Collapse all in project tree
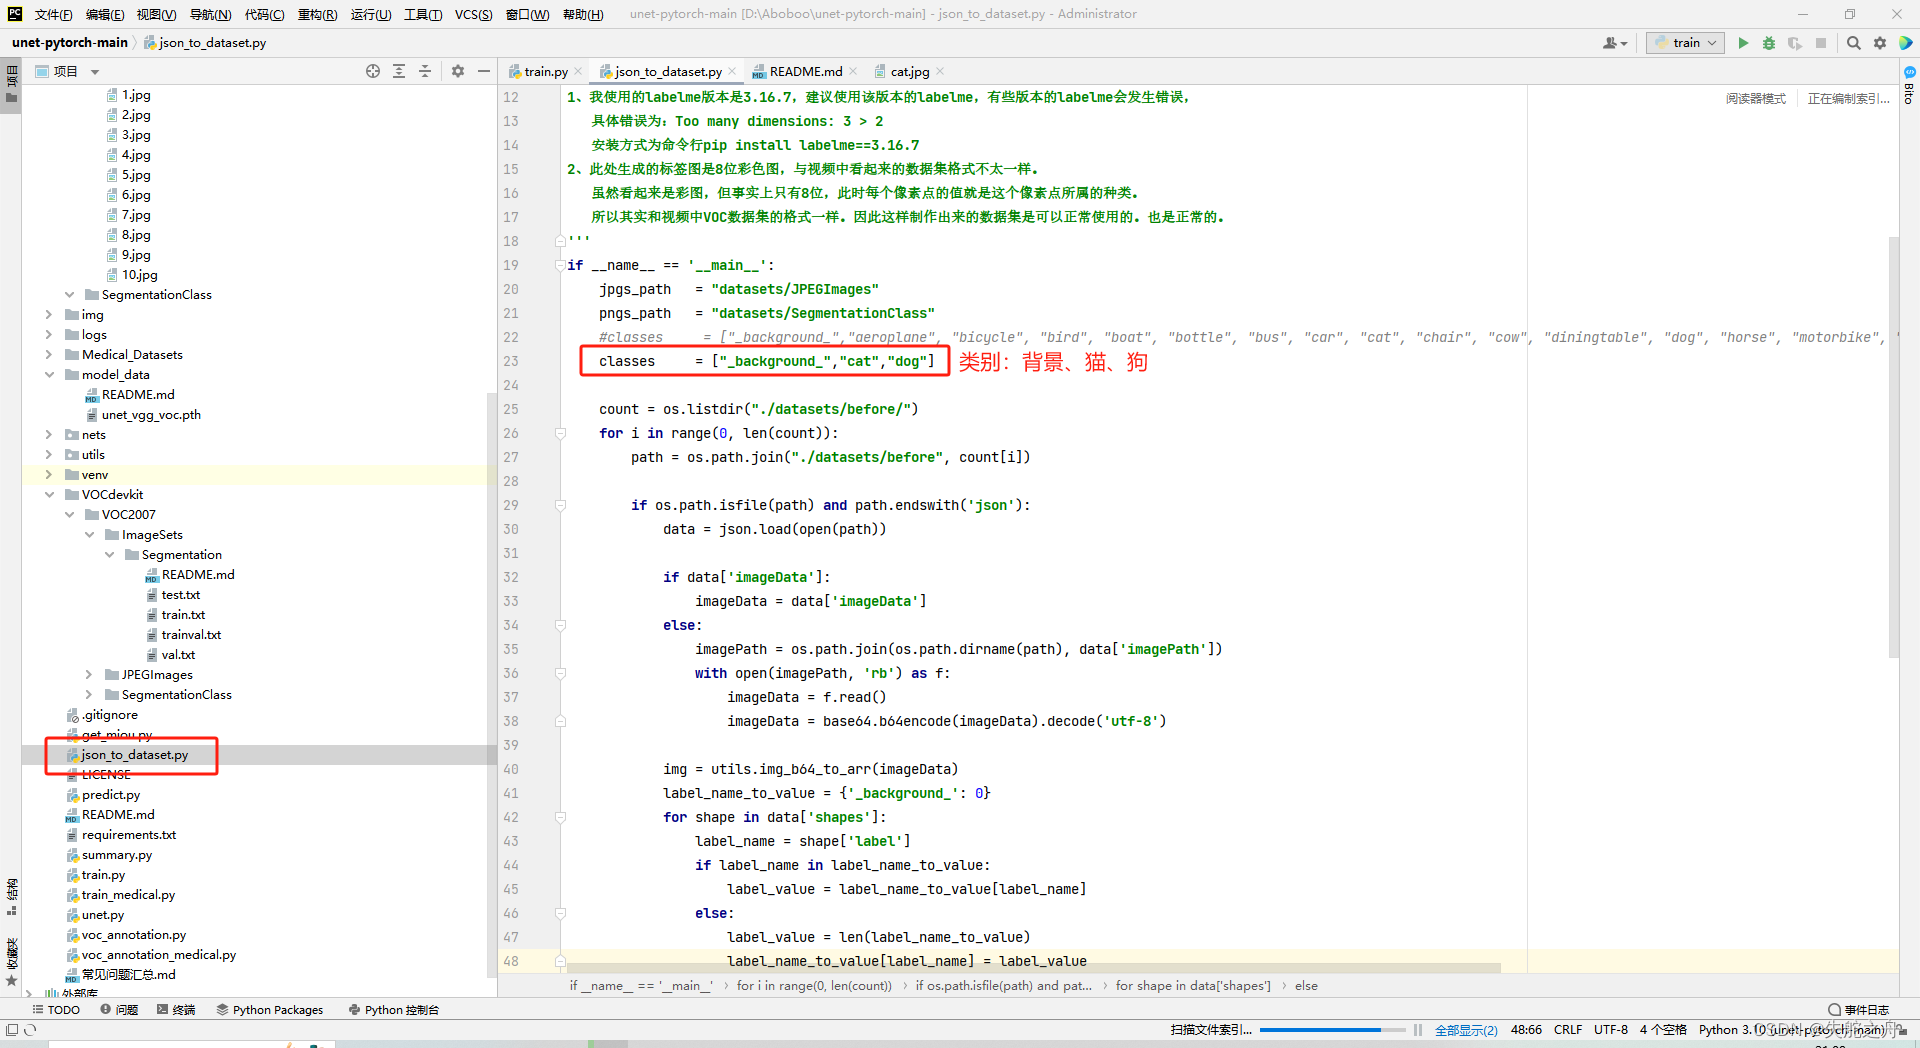The width and height of the screenshot is (1920, 1048). click(x=425, y=71)
